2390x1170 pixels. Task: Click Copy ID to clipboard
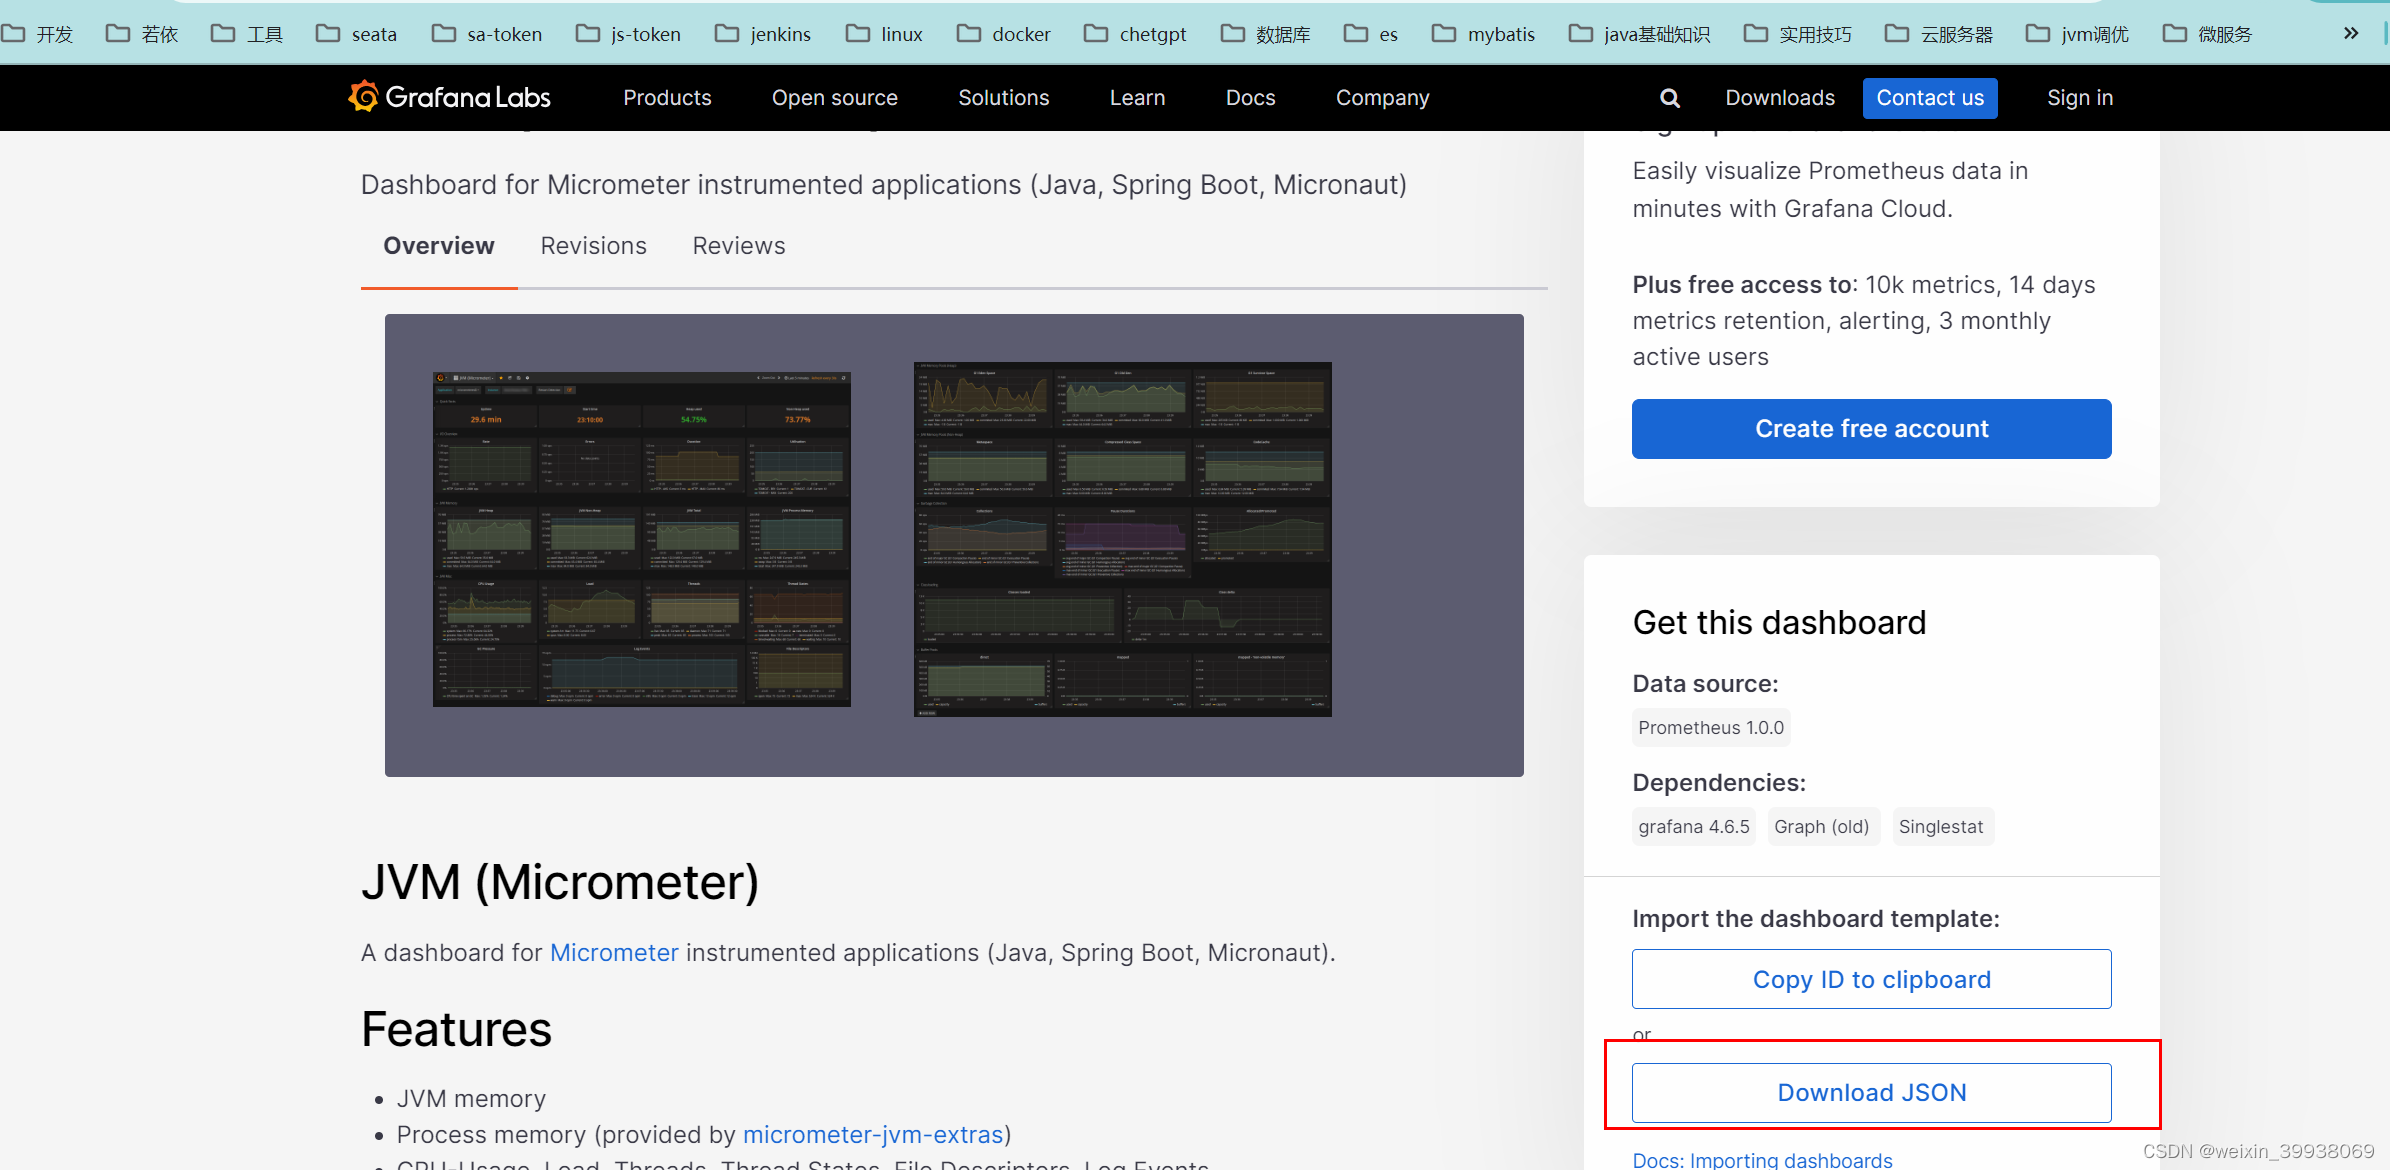coord(1871,979)
